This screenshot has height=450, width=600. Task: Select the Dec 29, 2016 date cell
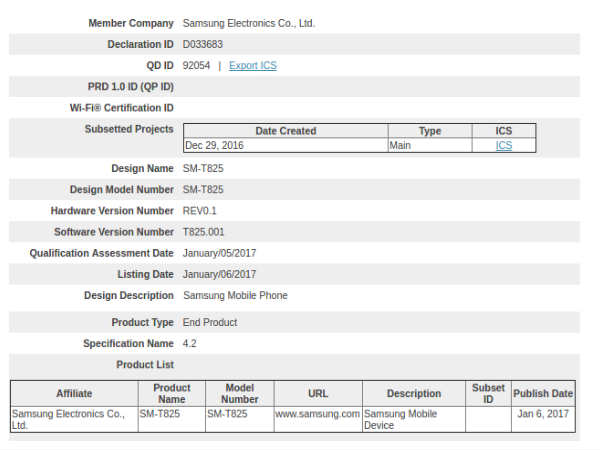coord(214,145)
